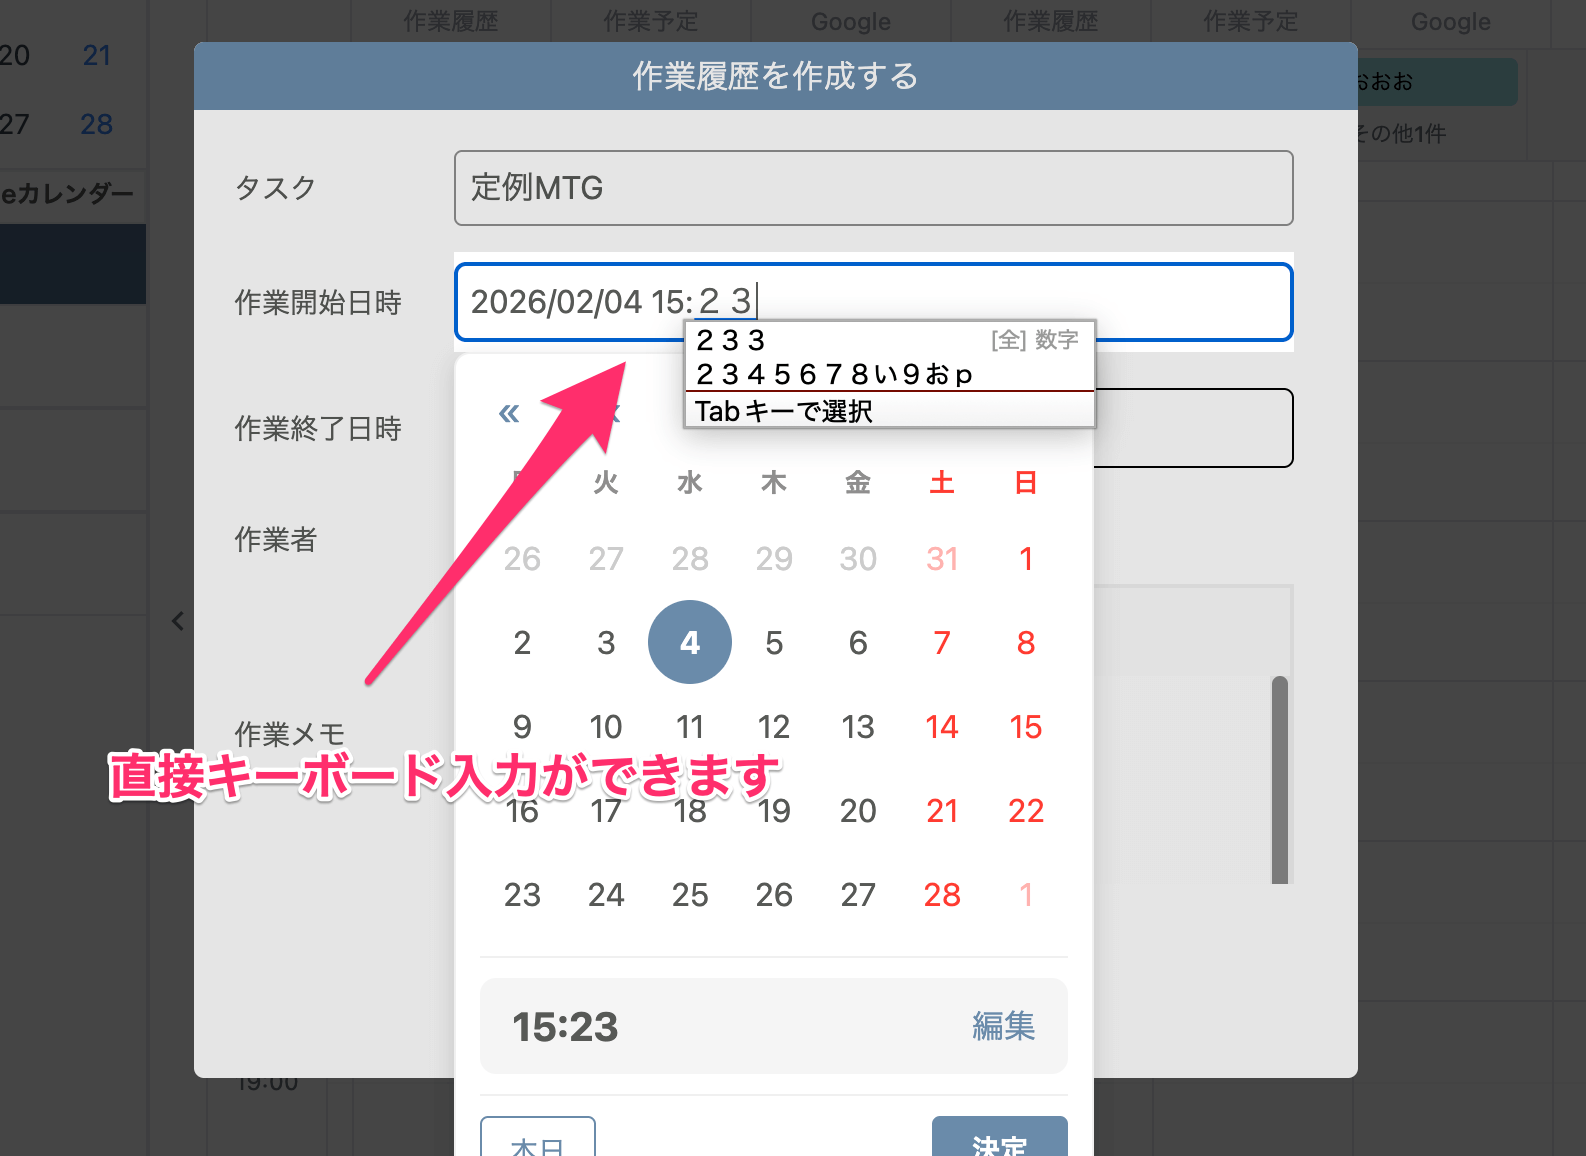
Task: Select January 31 from the previous month
Action: 941,559
